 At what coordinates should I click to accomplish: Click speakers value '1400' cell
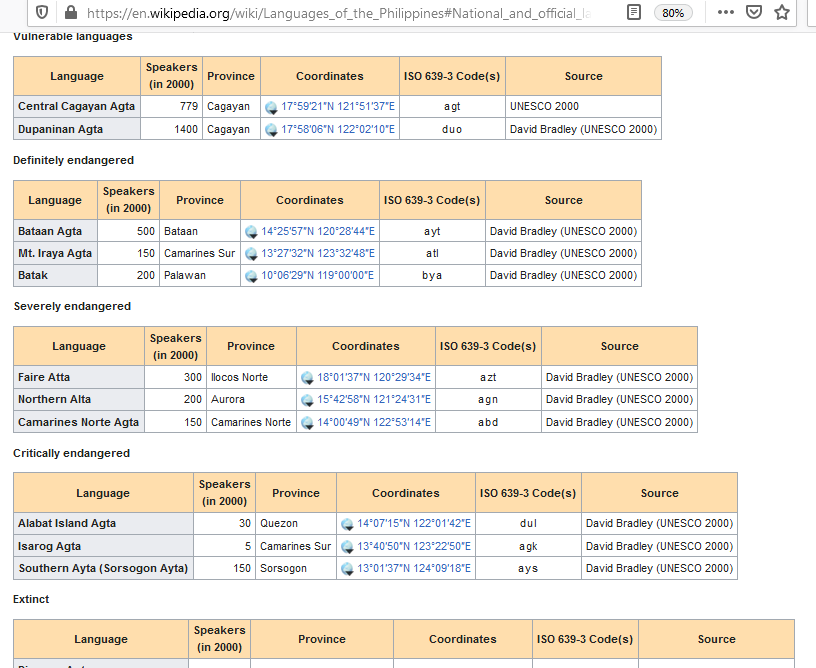pyautogui.click(x=171, y=129)
